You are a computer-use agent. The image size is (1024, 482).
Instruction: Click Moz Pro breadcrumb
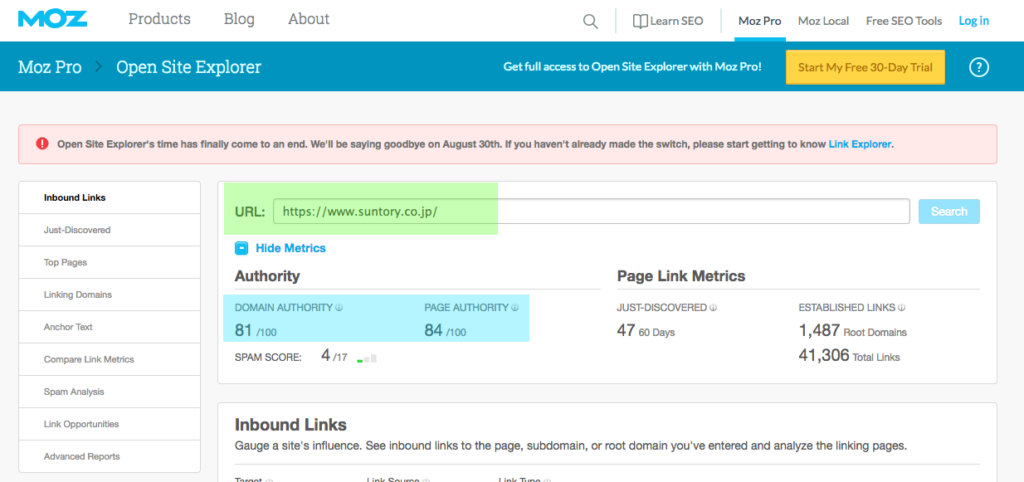pyautogui.click(x=50, y=67)
